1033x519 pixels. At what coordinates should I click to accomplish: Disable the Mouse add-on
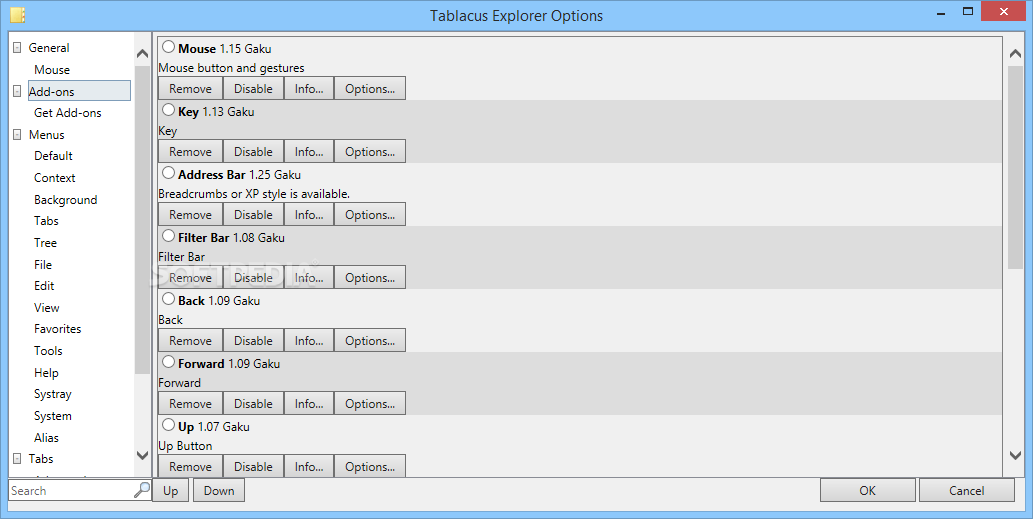(x=253, y=88)
